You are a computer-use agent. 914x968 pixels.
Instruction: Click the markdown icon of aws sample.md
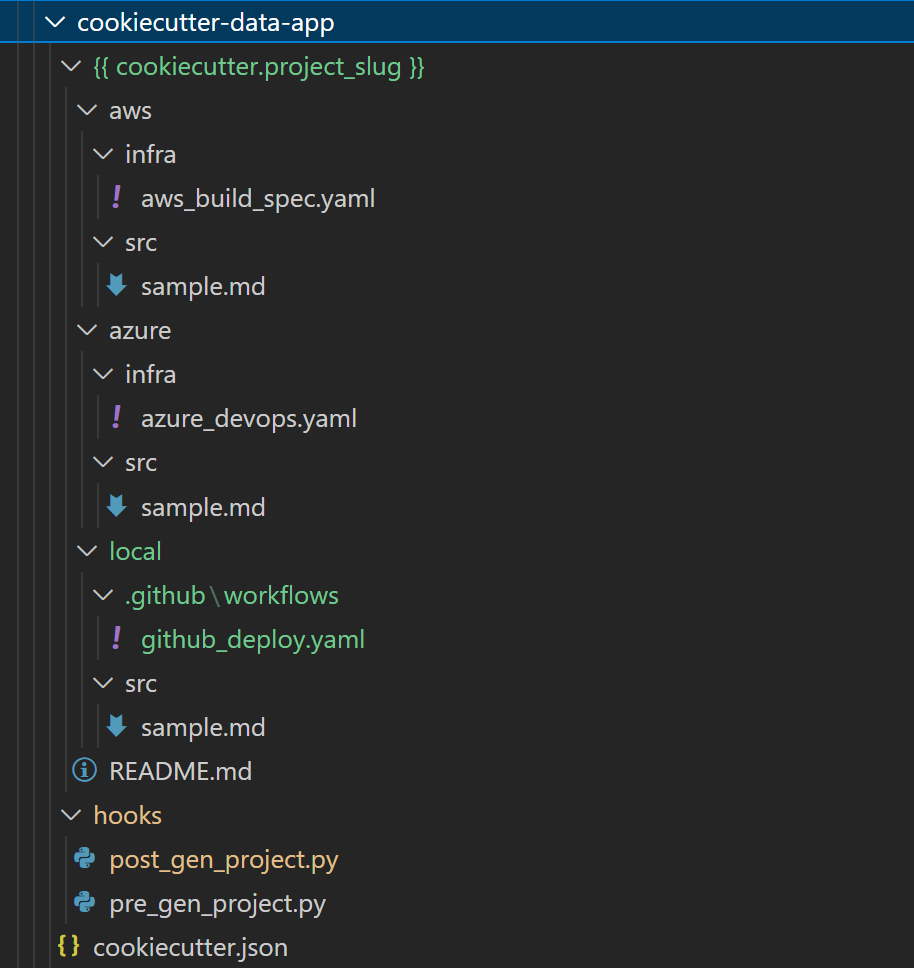117,286
